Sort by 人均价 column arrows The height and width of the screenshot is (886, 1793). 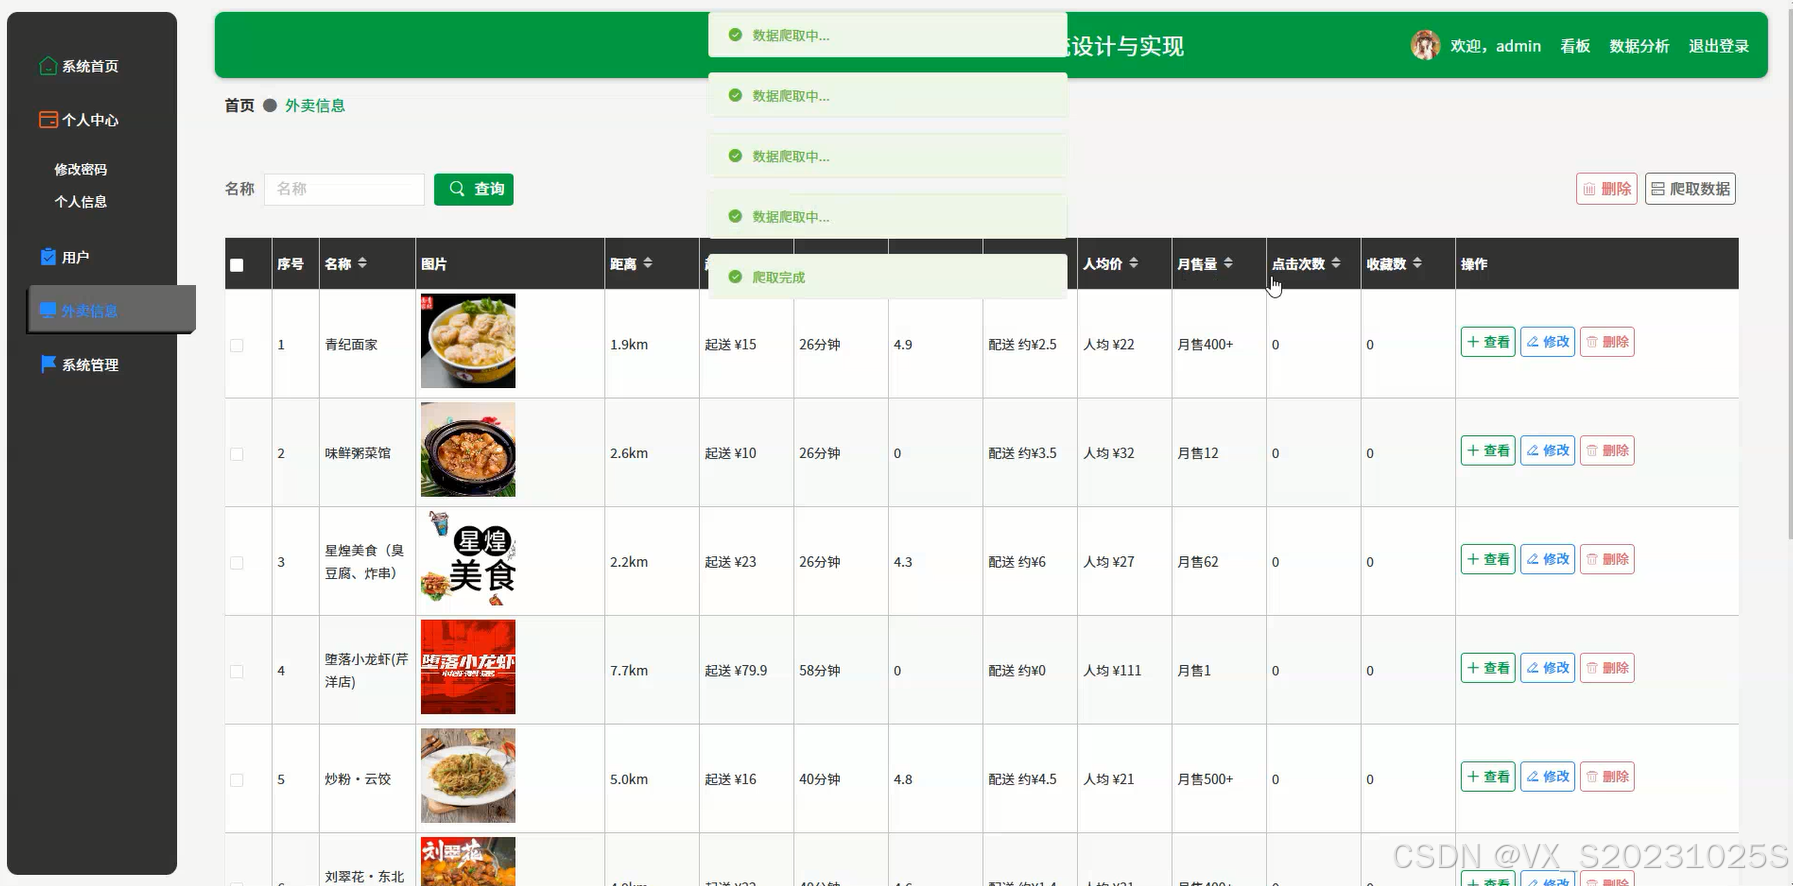coord(1134,263)
